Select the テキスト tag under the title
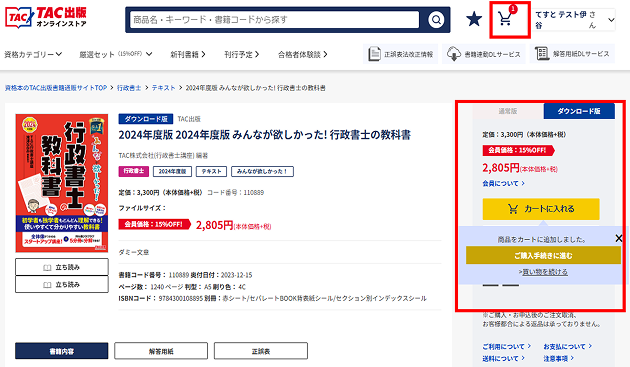 pos(211,171)
